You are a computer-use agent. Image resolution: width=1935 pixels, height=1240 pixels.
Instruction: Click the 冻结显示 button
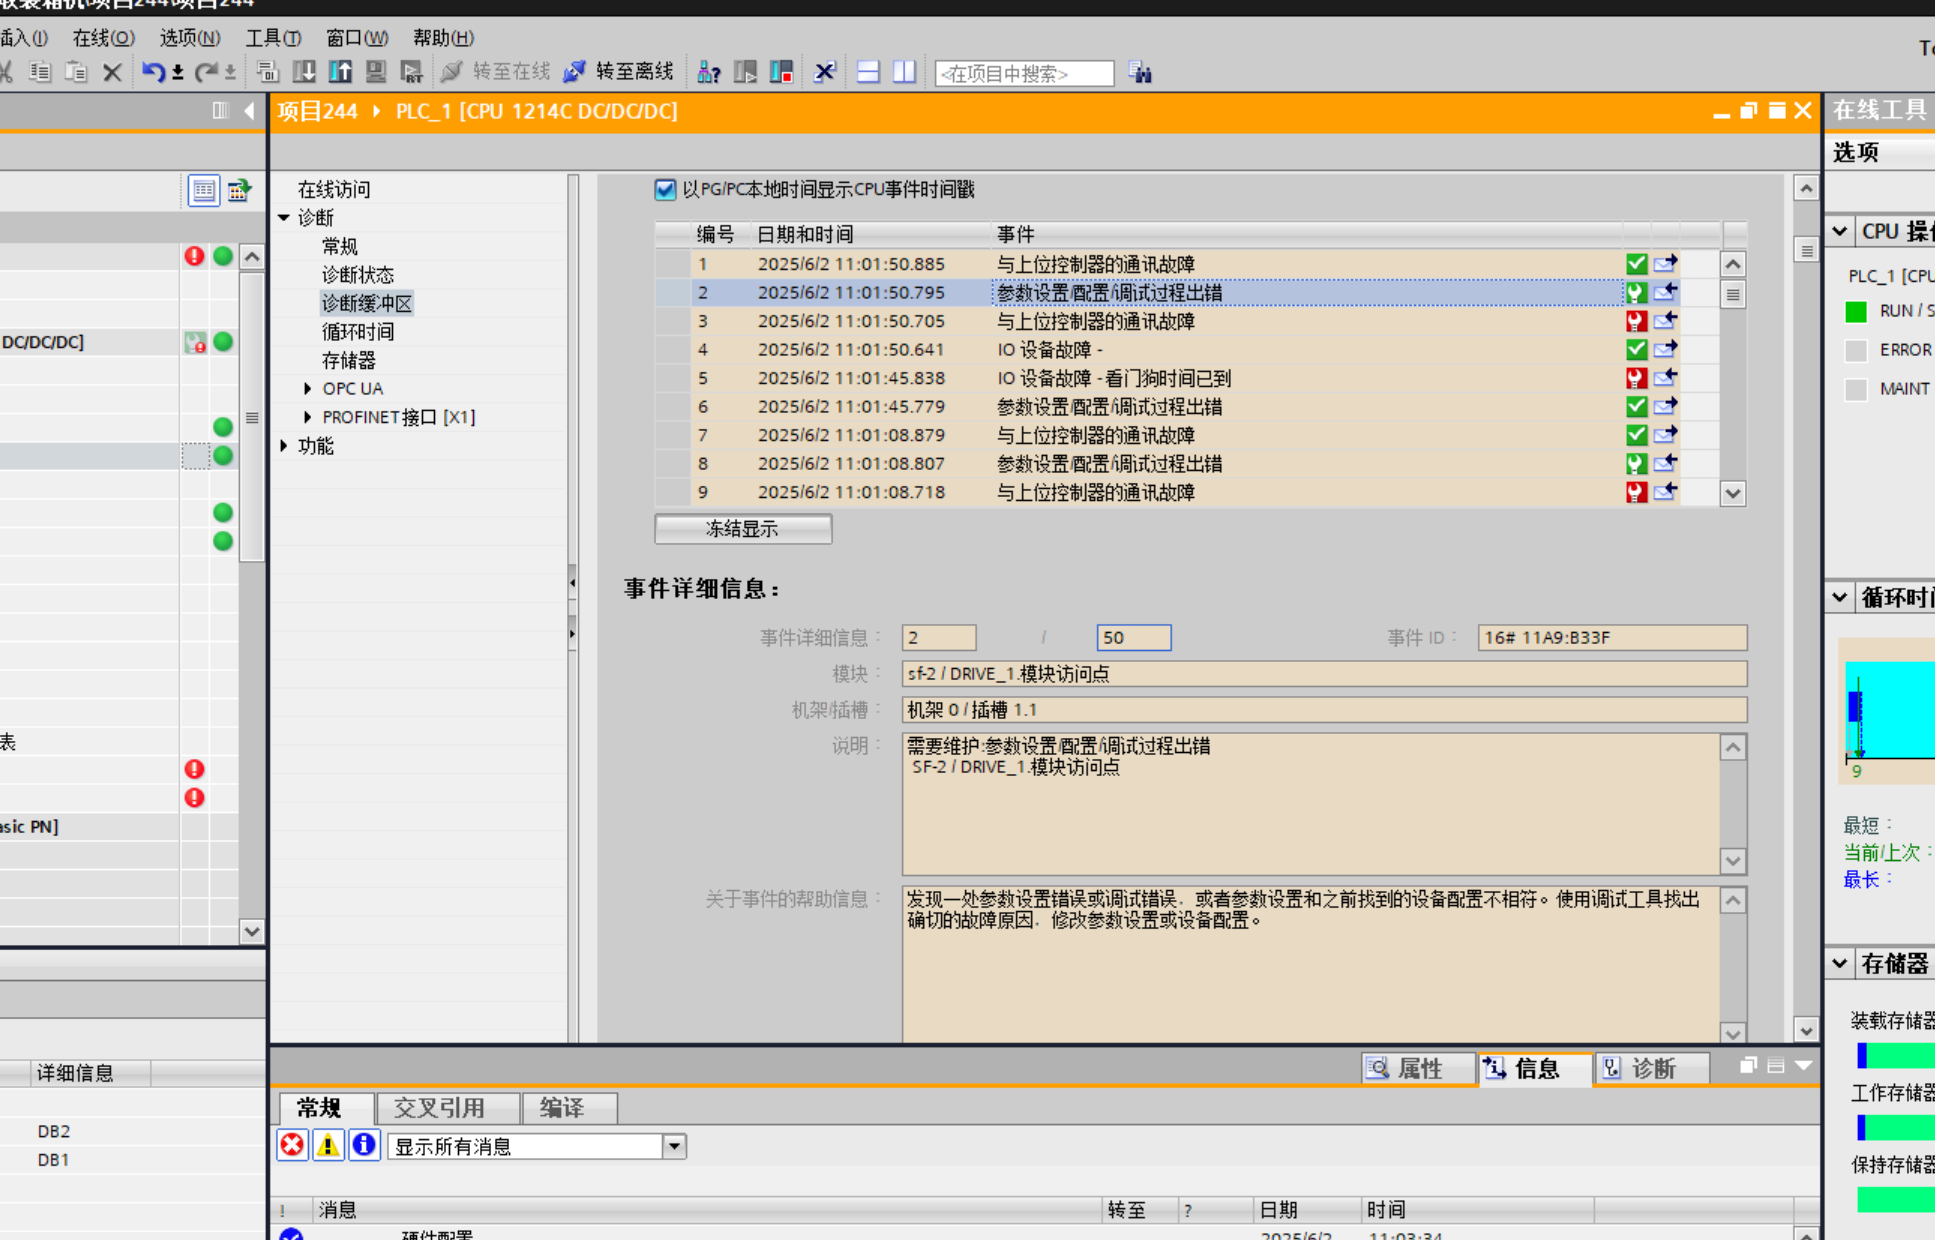point(742,529)
